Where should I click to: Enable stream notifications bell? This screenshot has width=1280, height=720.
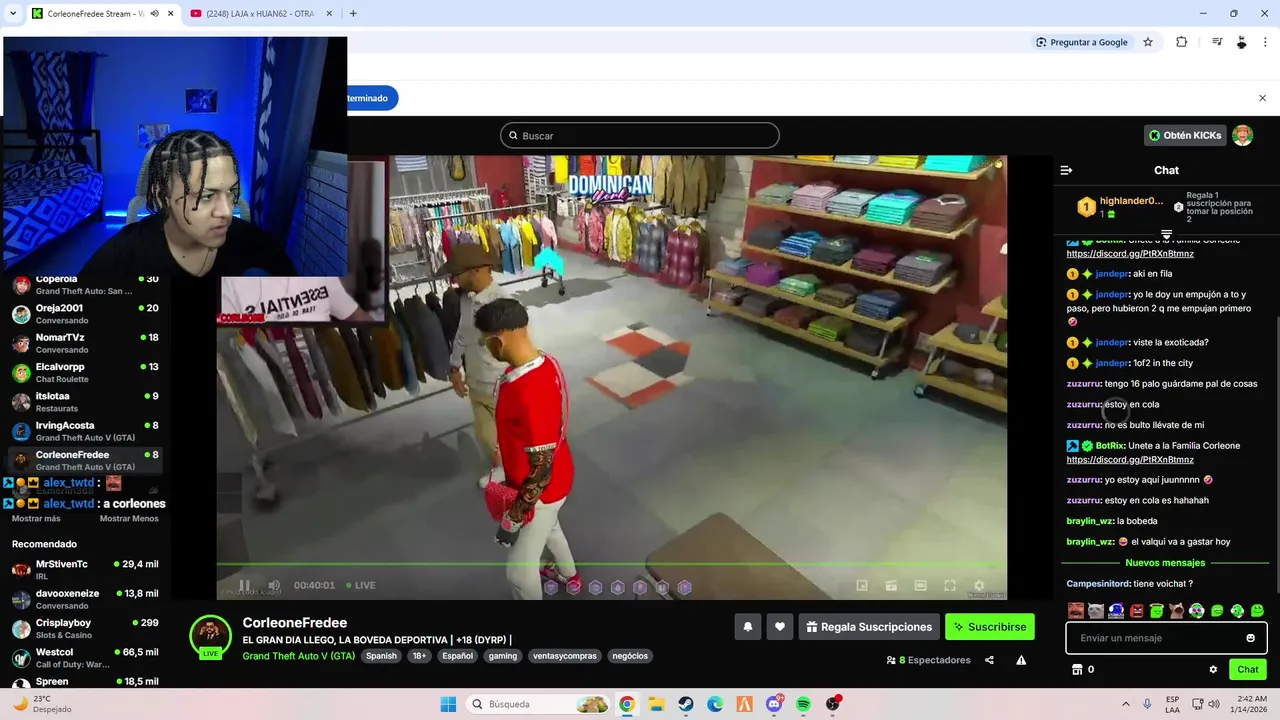tap(747, 627)
